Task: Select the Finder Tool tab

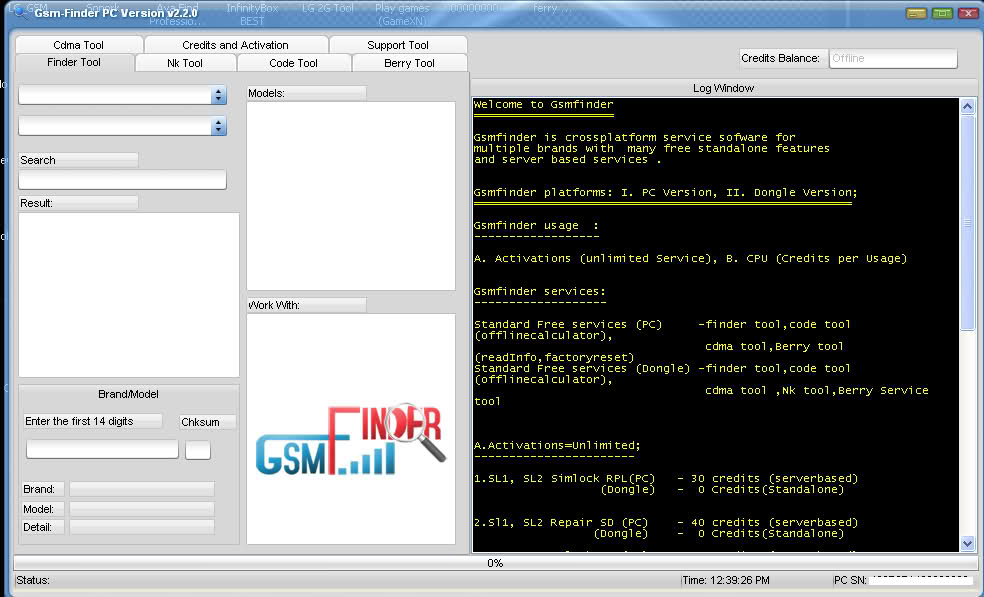Action: click(x=74, y=62)
